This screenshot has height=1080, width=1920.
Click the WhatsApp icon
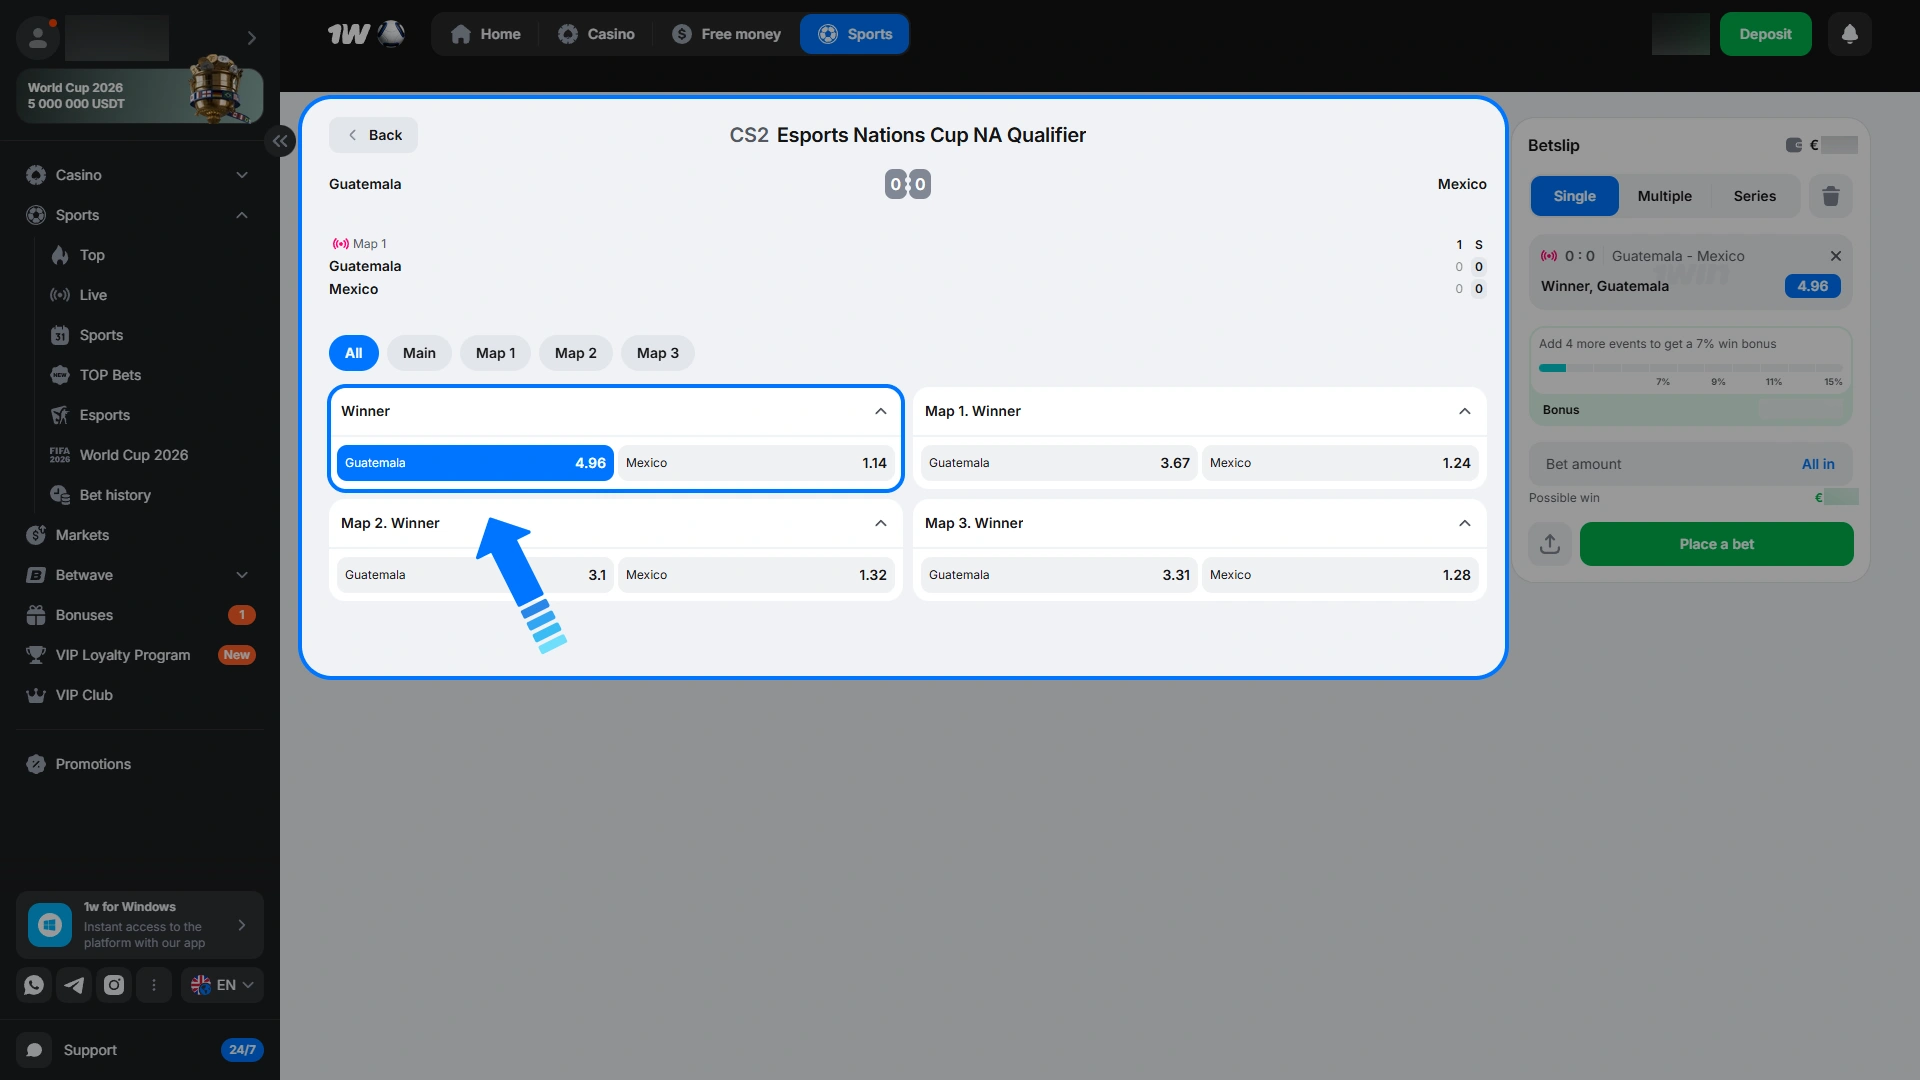[34, 985]
